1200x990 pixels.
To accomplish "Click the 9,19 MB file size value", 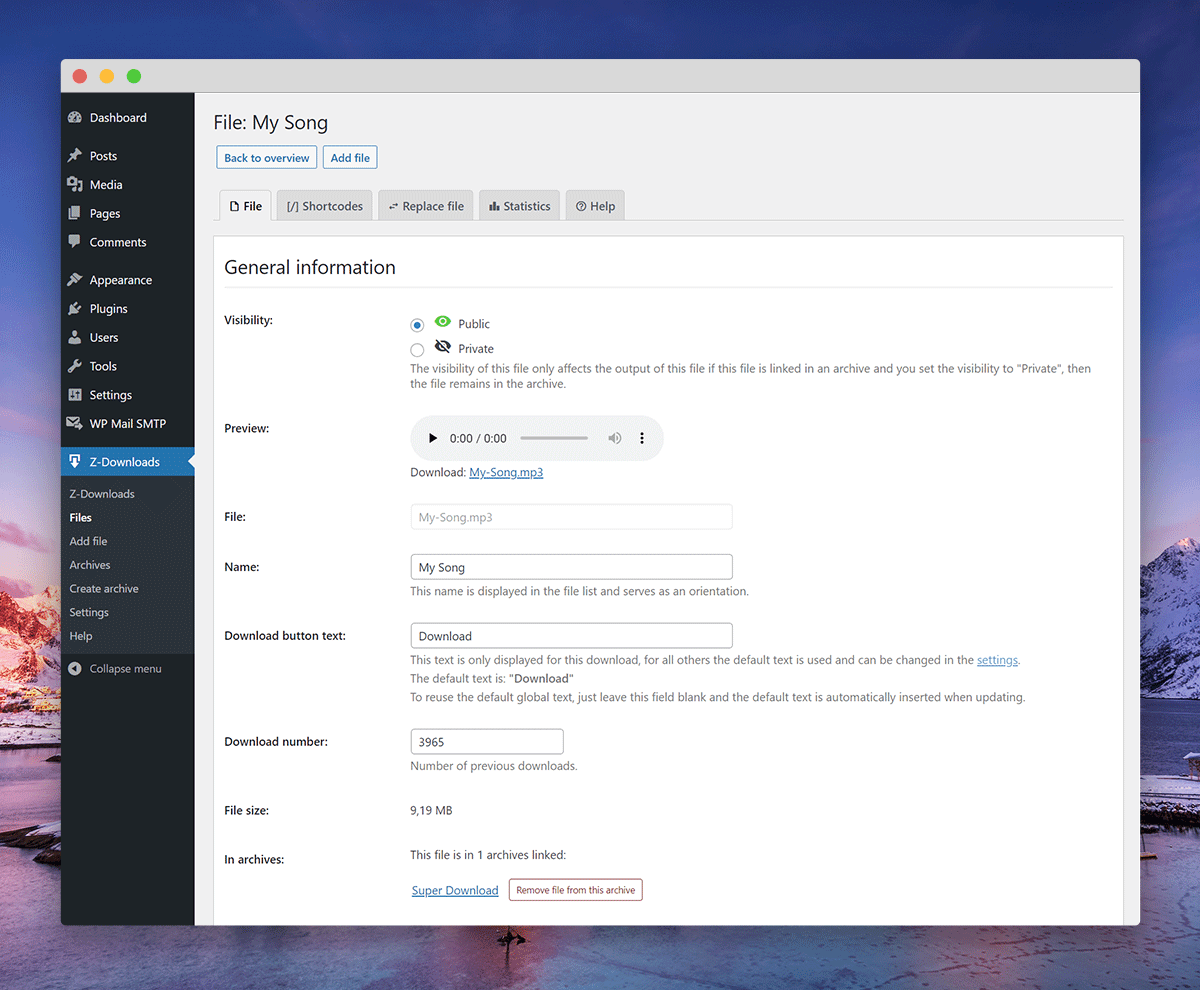I will point(431,810).
